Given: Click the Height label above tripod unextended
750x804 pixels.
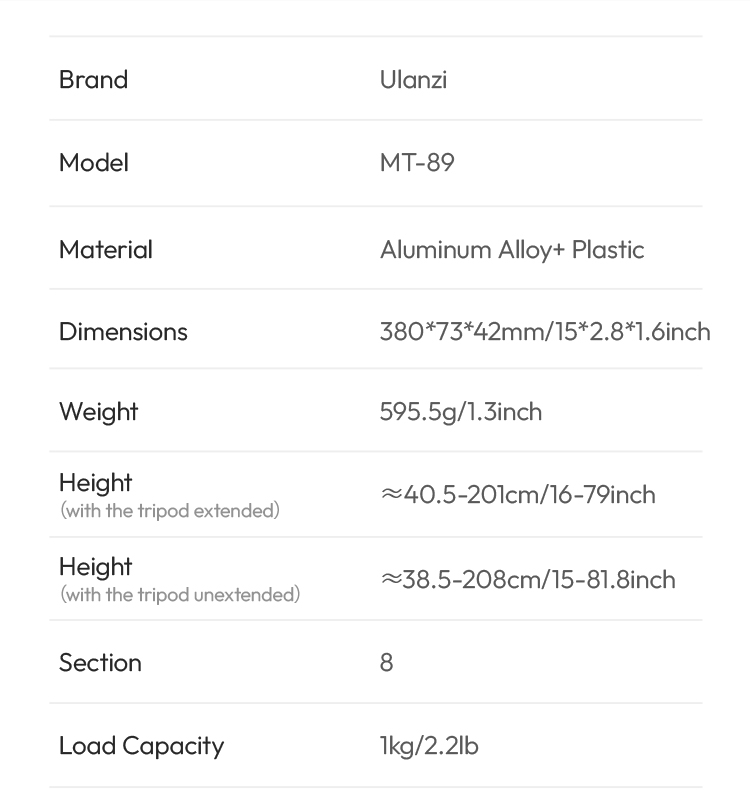Looking at the screenshot, I should pyautogui.click(x=96, y=567).
